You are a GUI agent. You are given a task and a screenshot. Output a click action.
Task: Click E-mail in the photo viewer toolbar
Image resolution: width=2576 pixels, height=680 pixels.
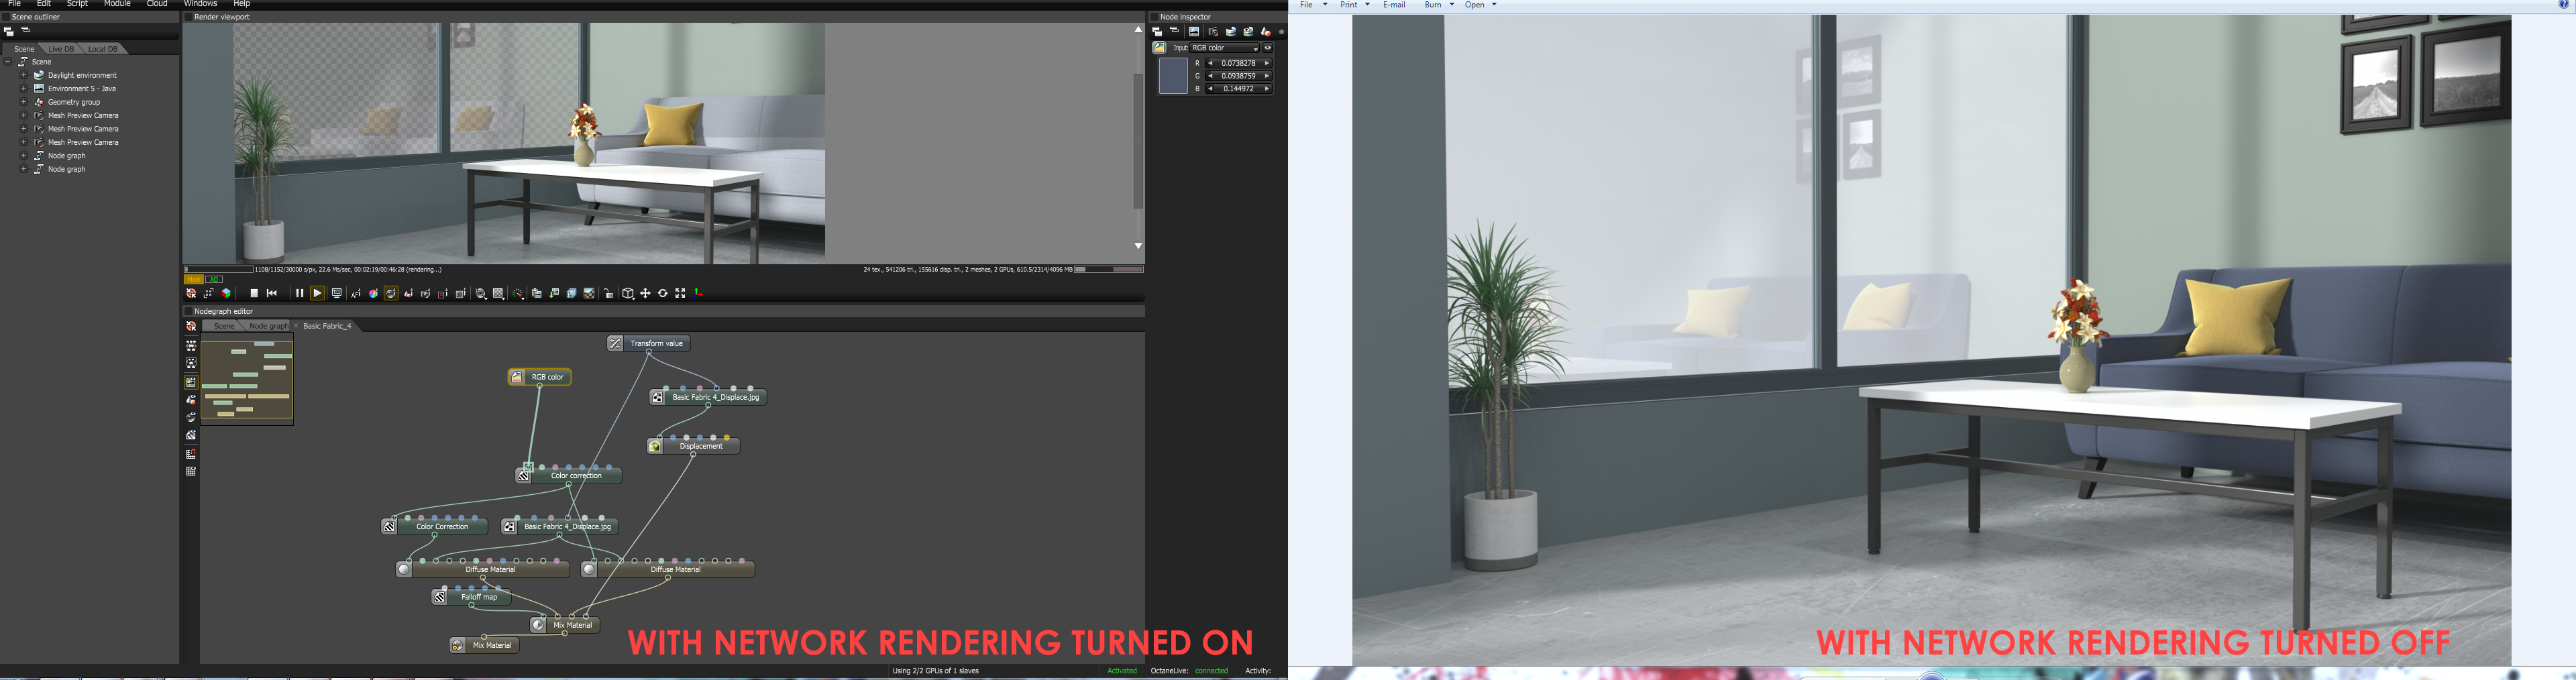click(x=1394, y=5)
